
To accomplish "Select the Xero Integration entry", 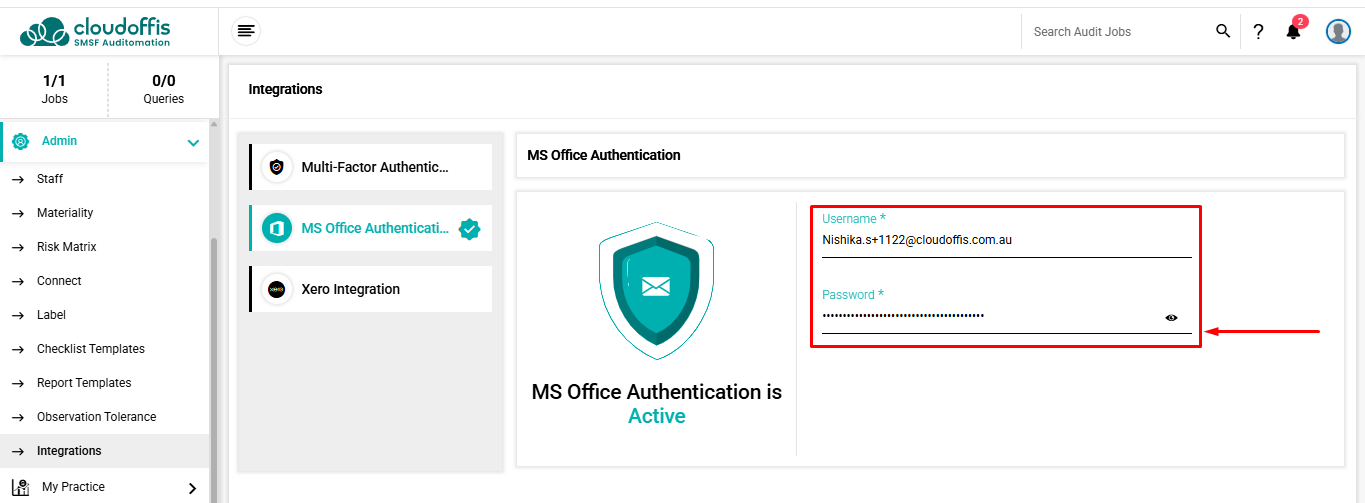I will pos(370,289).
